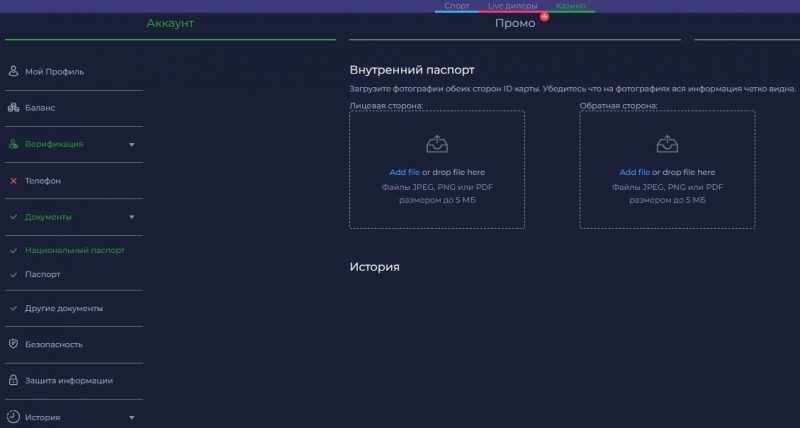Image resolution: width=800 pixels, height=428 pixels.
Task: Click the Баланс icon in sidebar
Action: tap(13, 107)
